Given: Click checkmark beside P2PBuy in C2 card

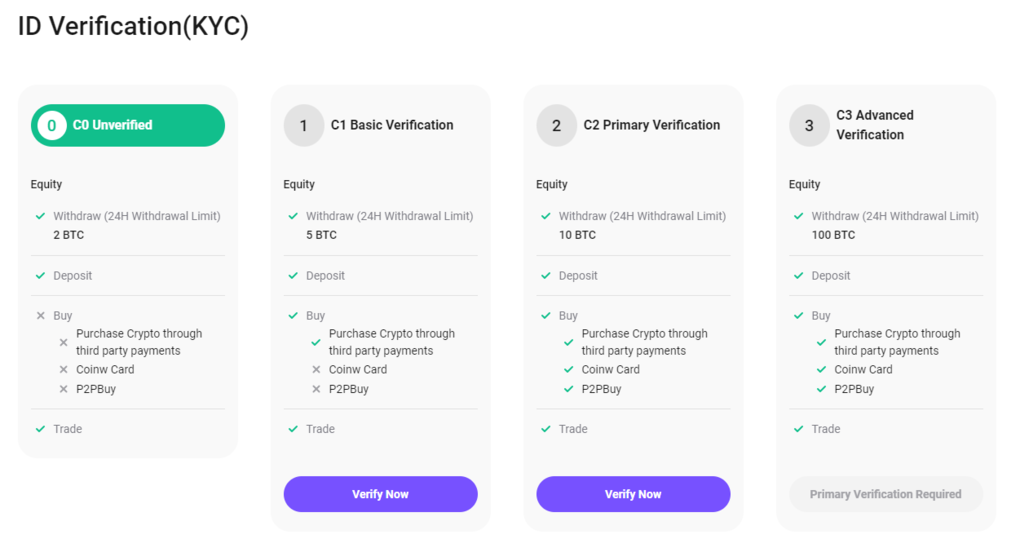Looking at the screenshot, I should tap(569, 389).
